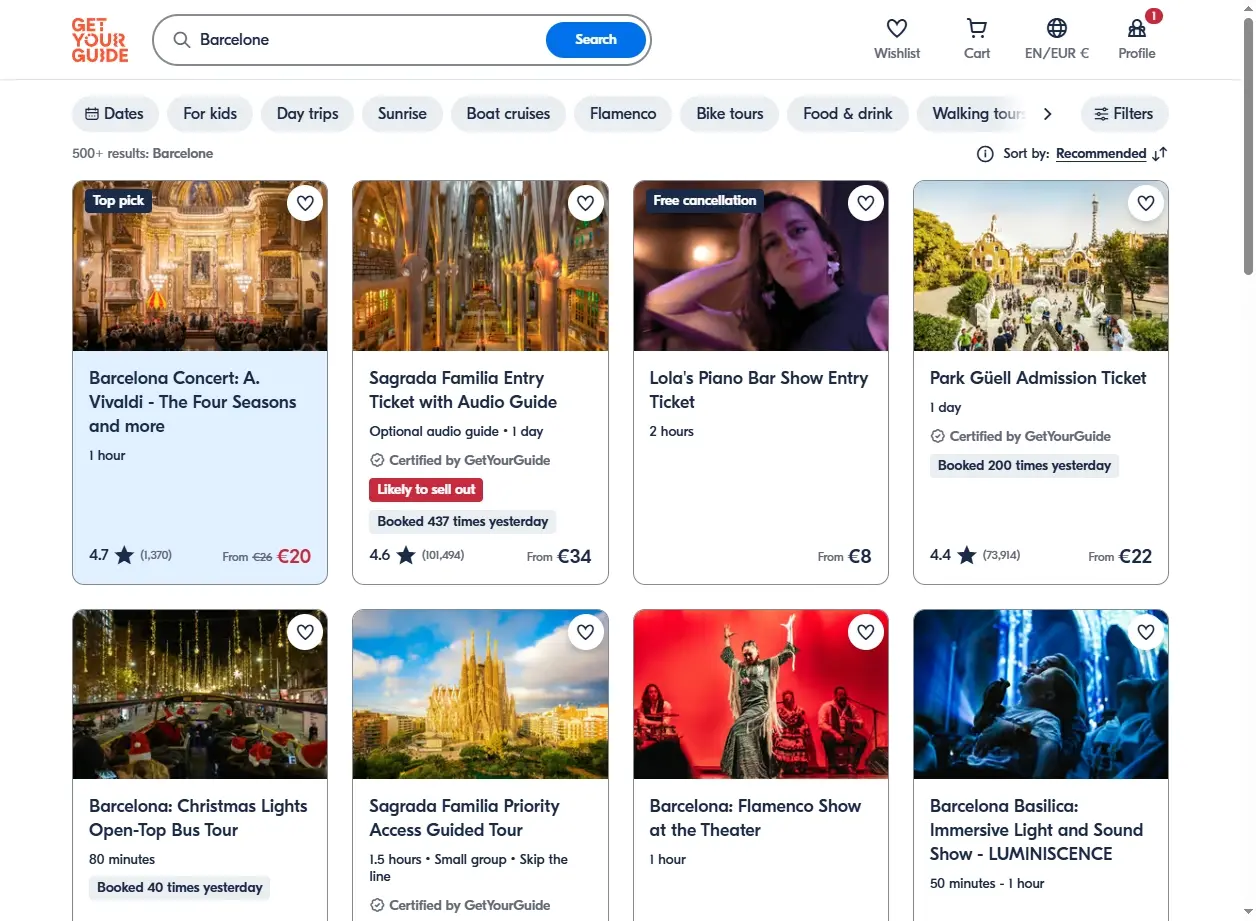1256x921 pixels.
Task: Click certified badge icon on Sagrada Familia Entry Ticket
Action: coord(377,460)
